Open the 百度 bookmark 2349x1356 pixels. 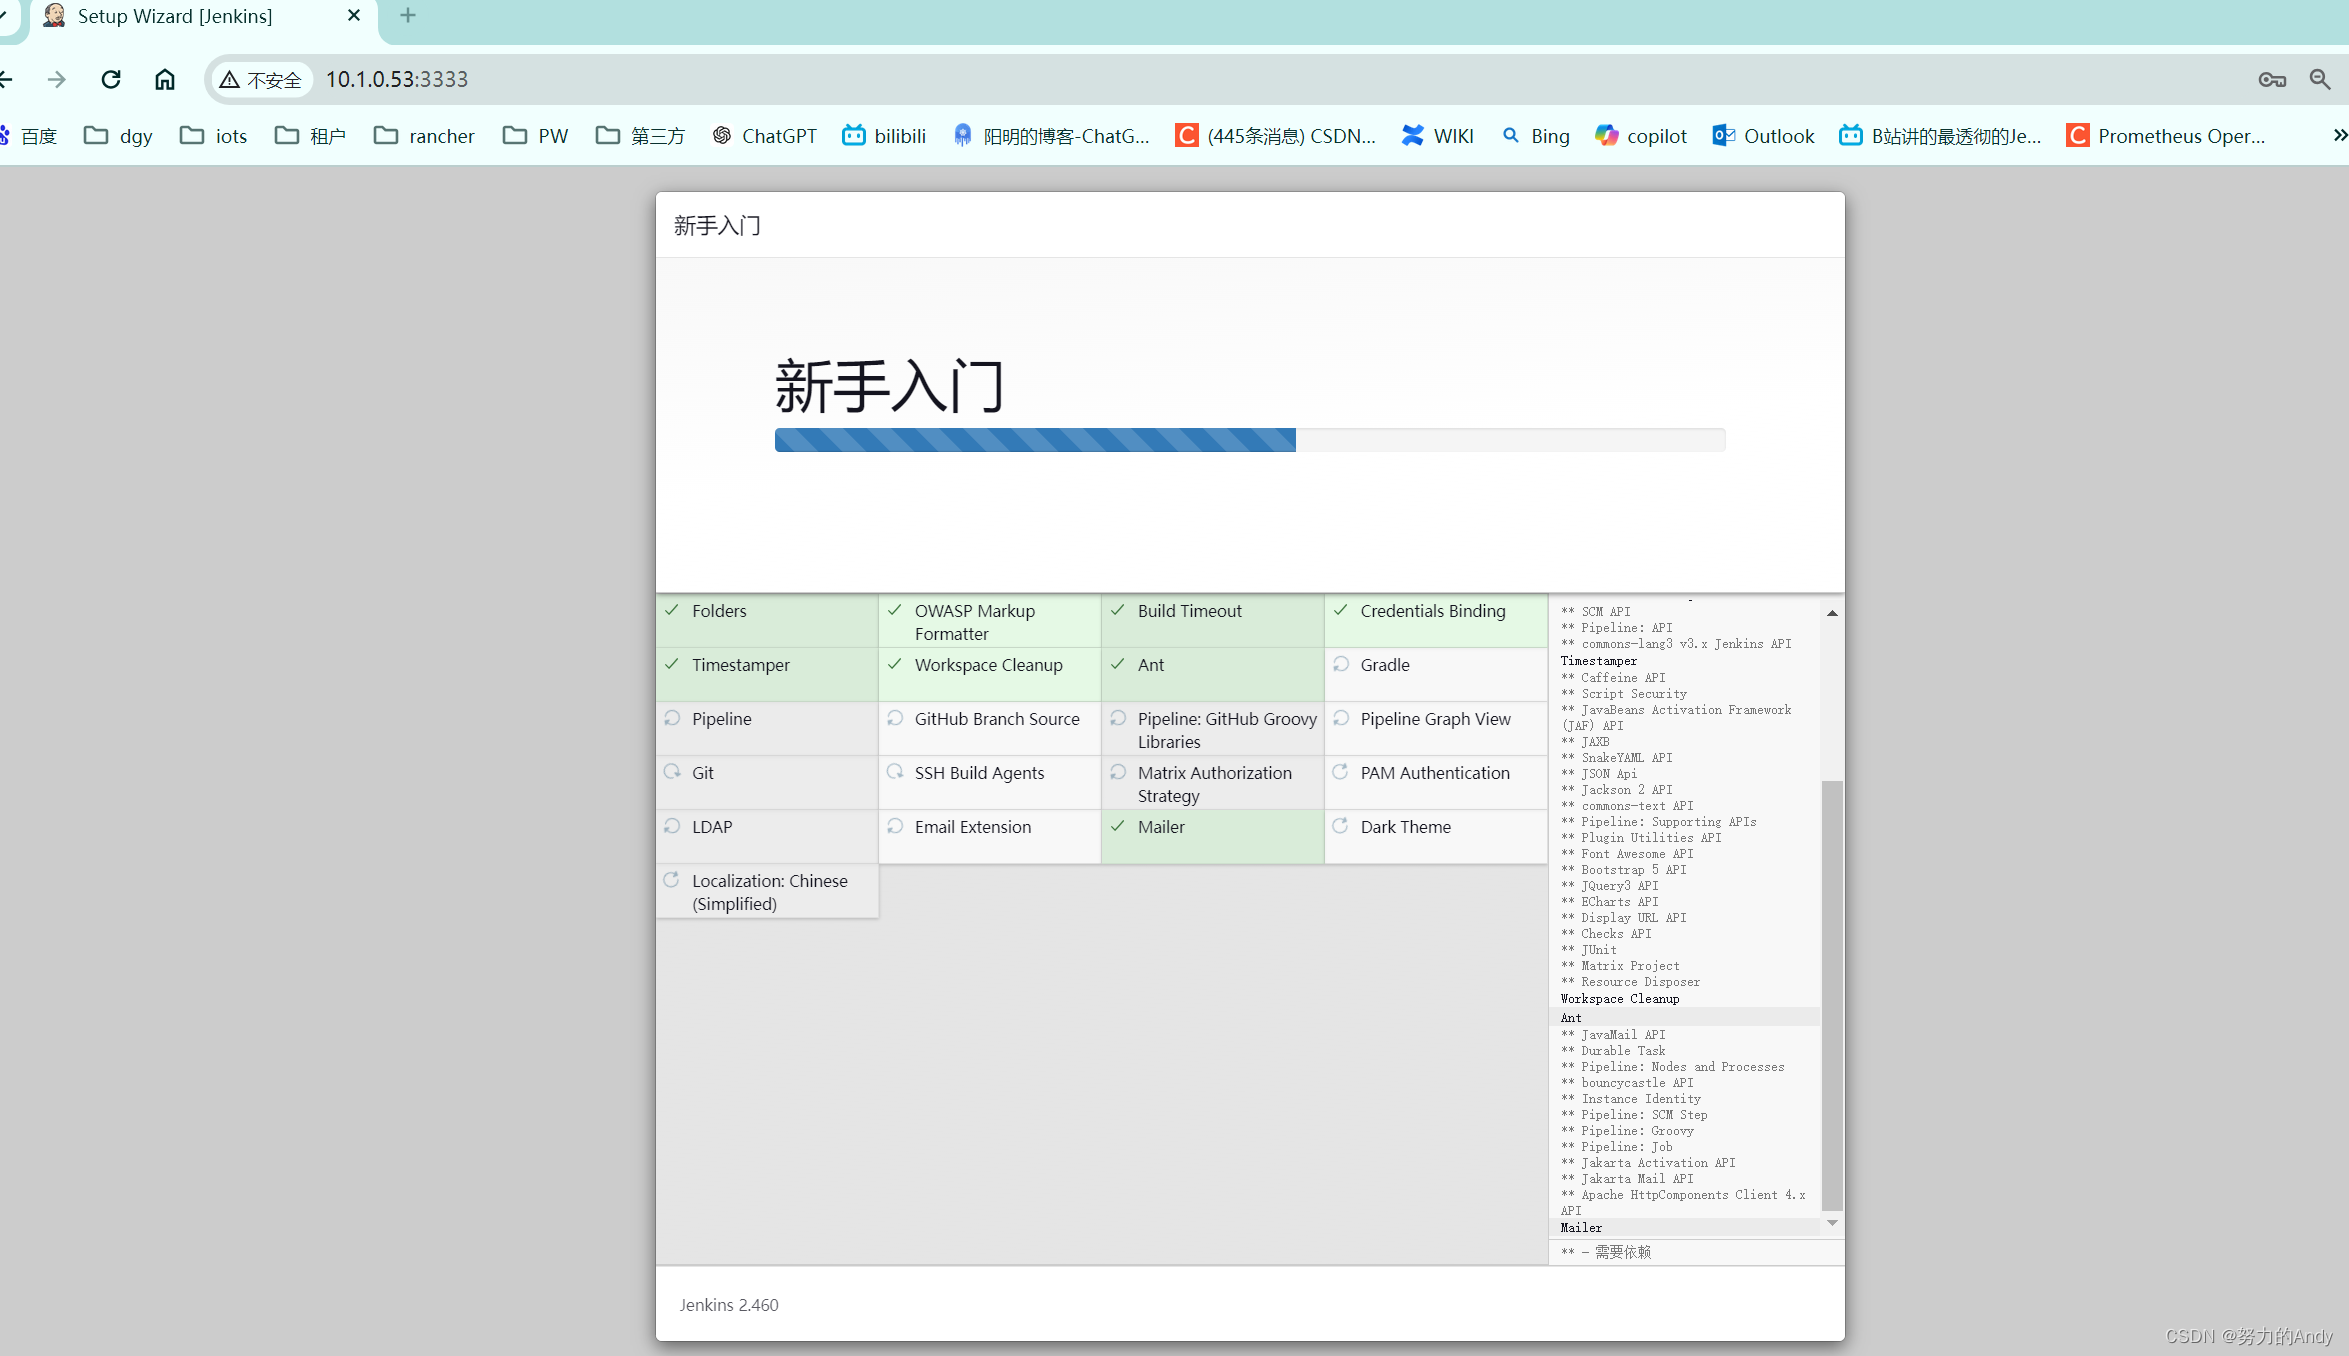(29, 136)
